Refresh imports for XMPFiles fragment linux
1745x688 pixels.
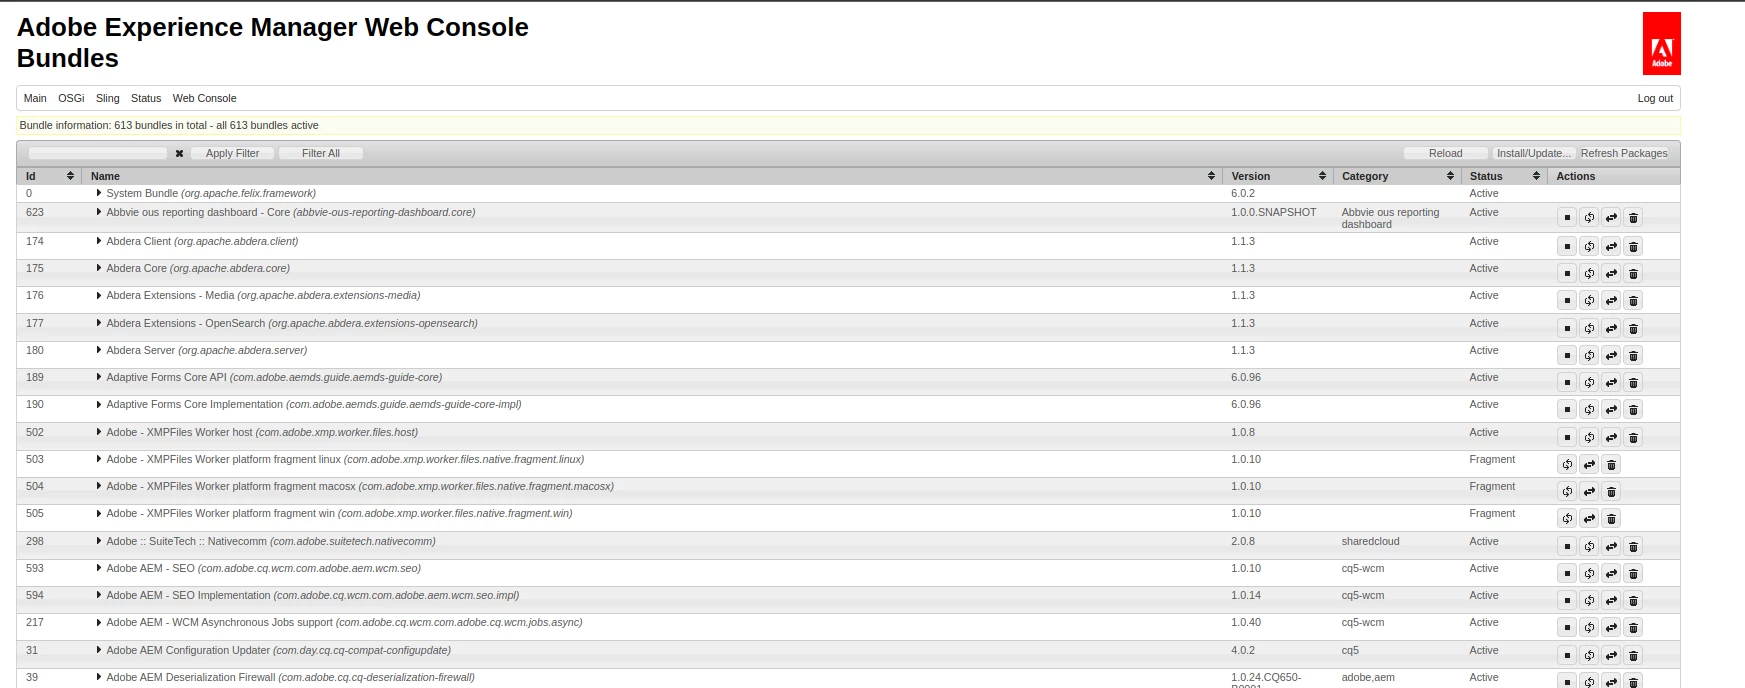tap(1567, 465)
